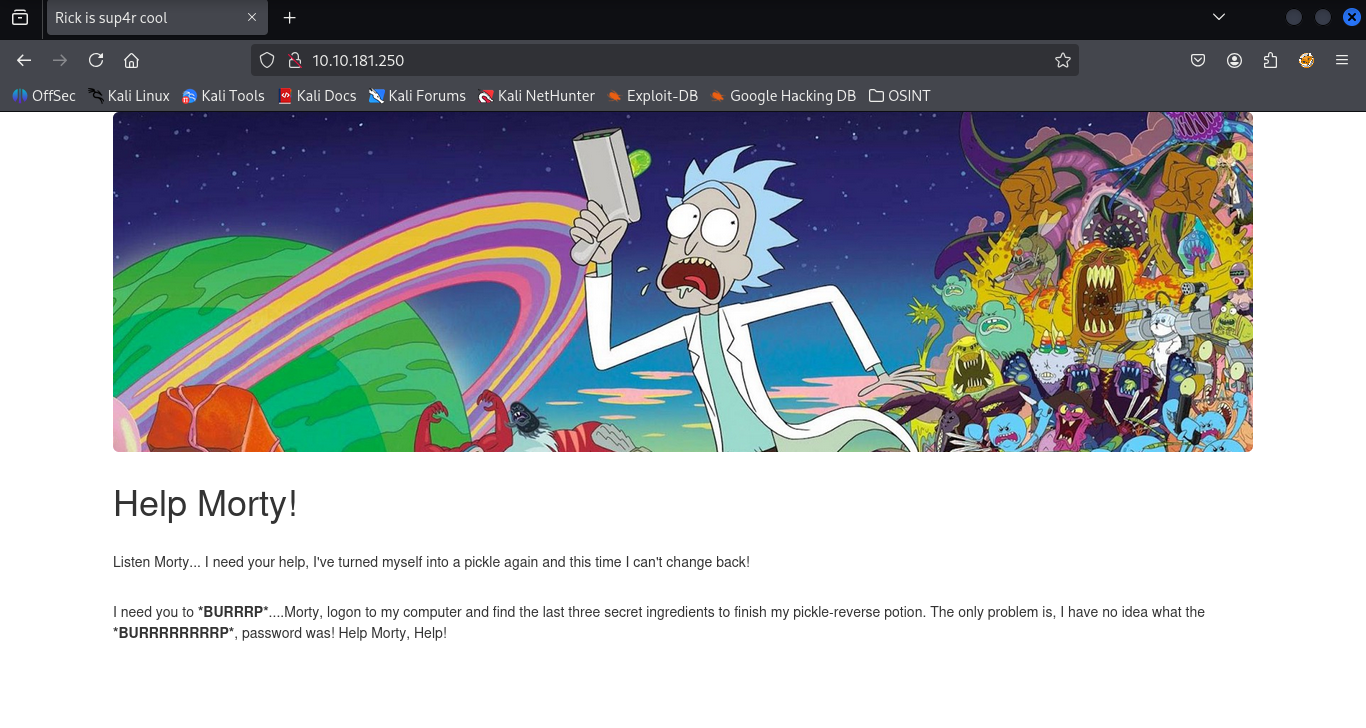The width and height of the screenshot is (1366, 728).
Task: Open the OSINT bookmarks folder
Action: tap(899, 96)
